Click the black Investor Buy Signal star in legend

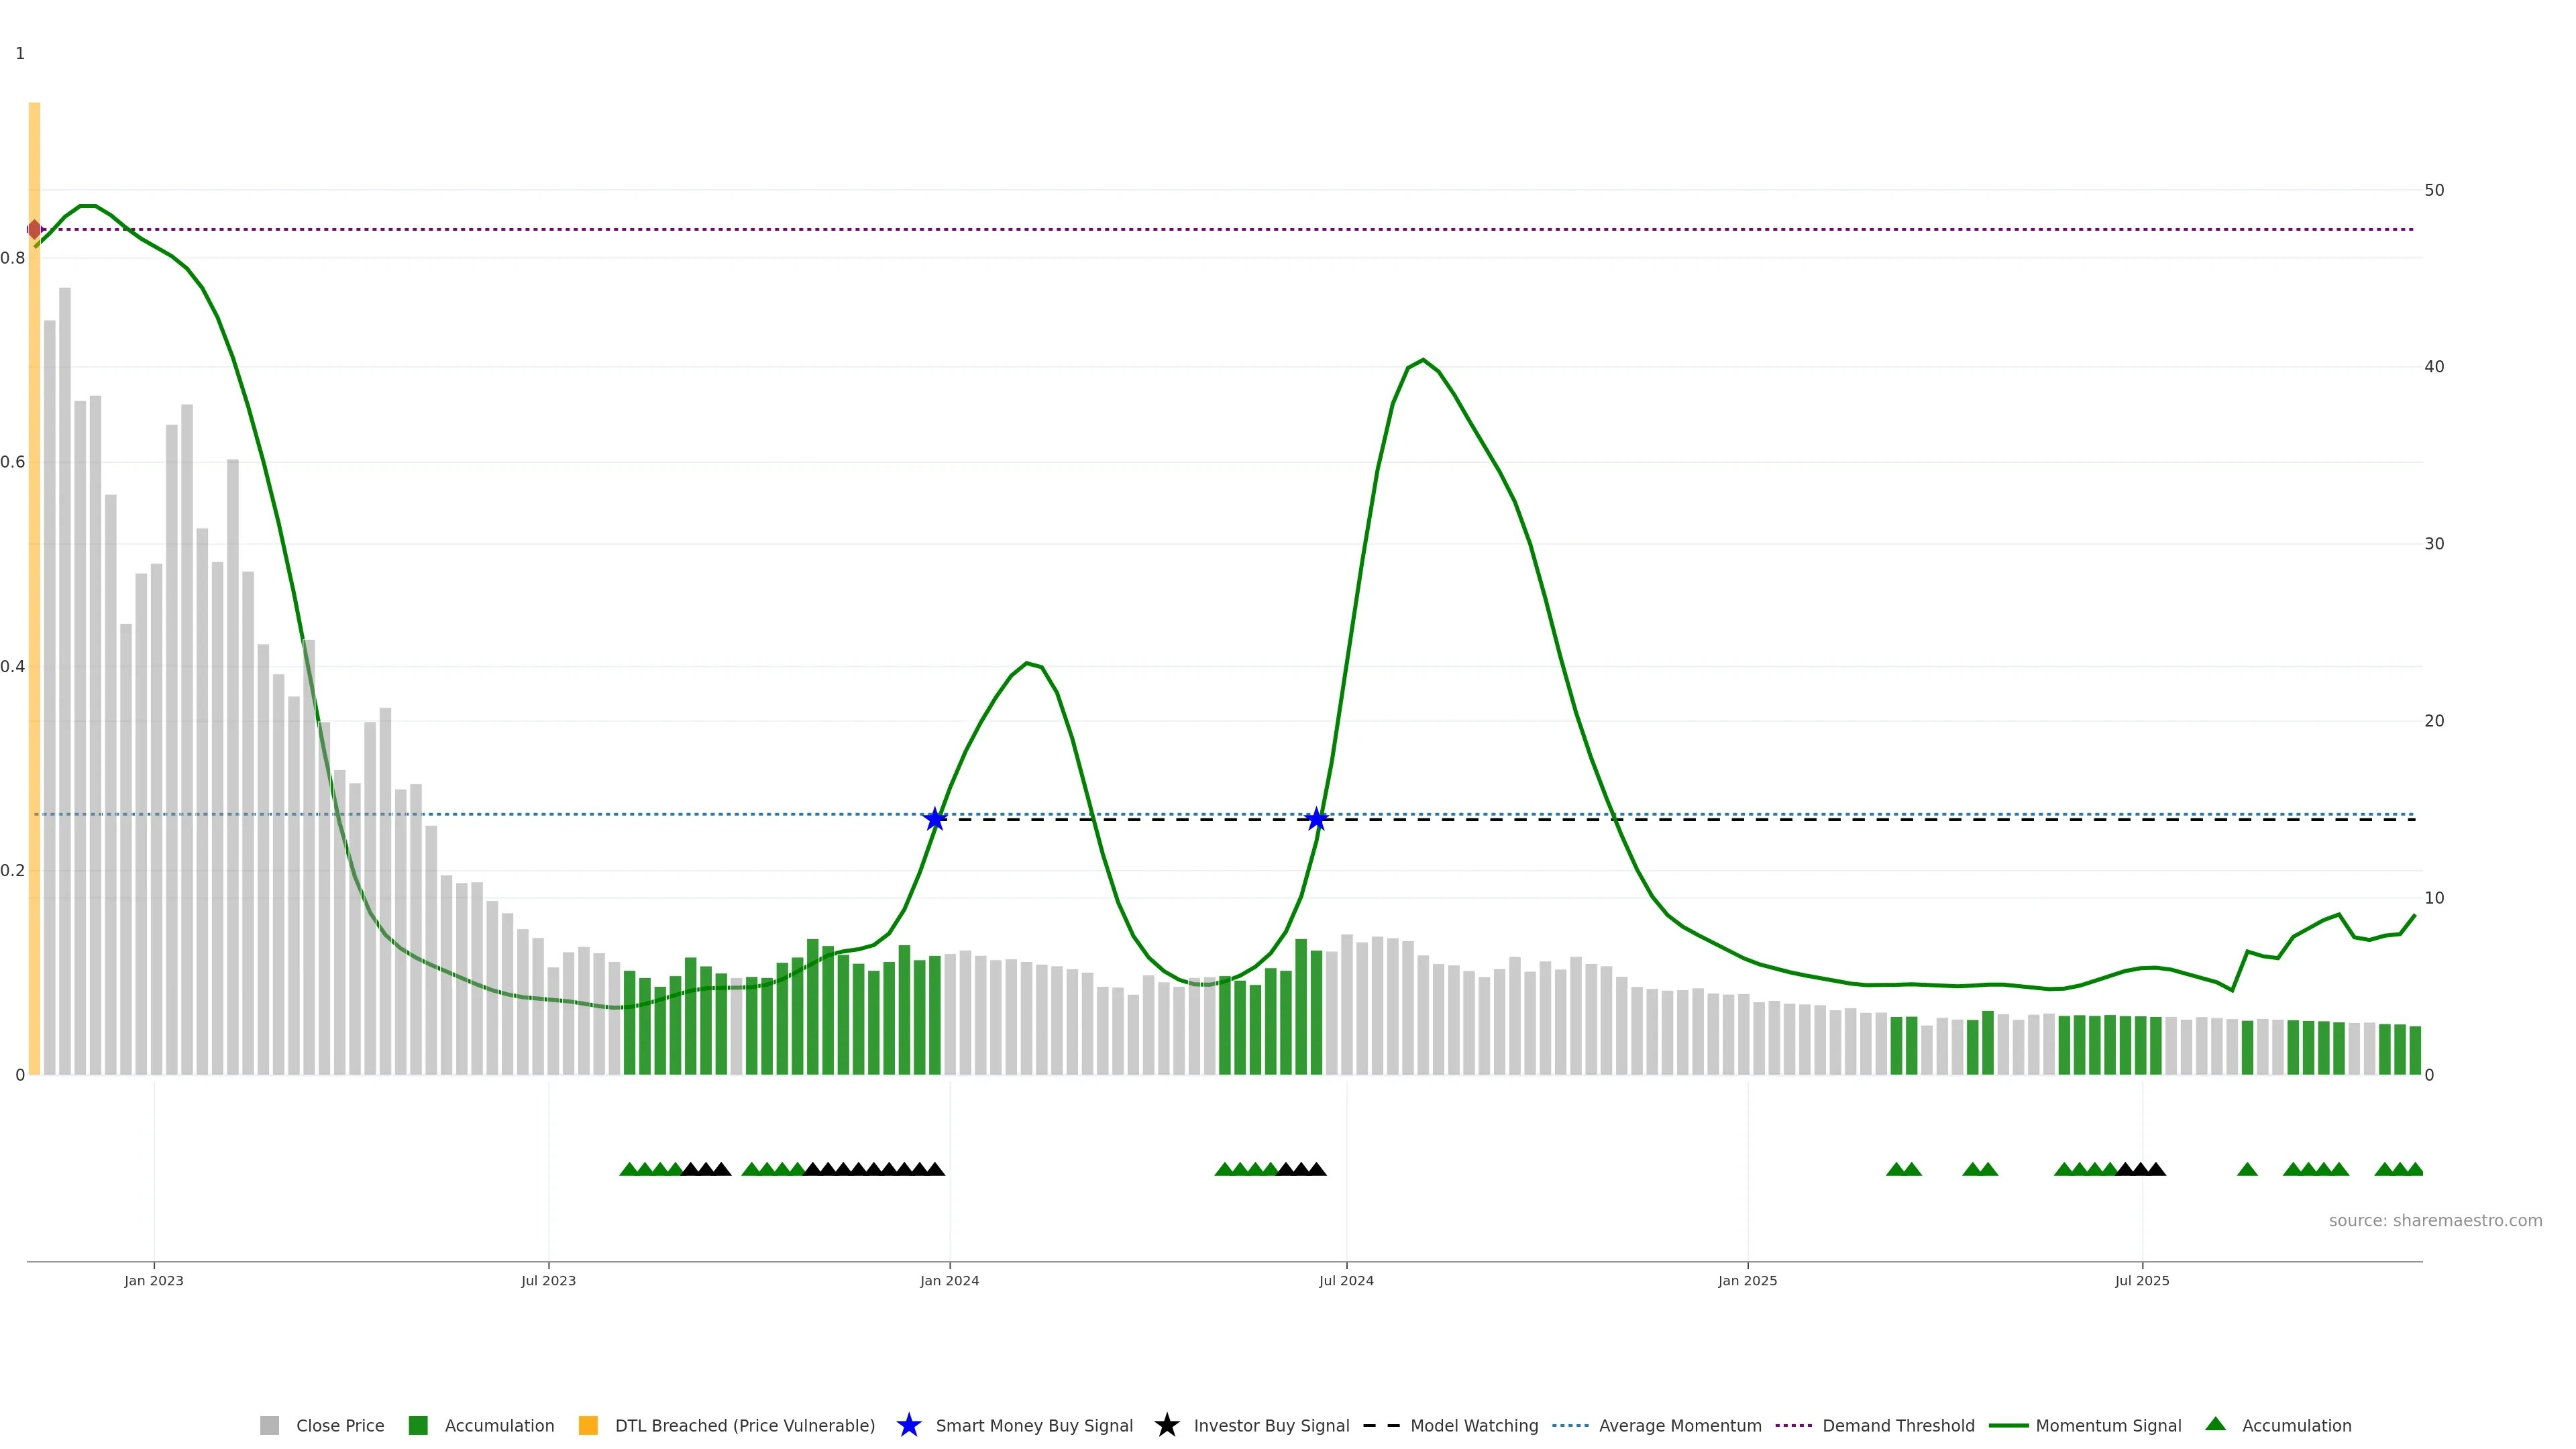pyautogui.click(x=1166, y=1425)
